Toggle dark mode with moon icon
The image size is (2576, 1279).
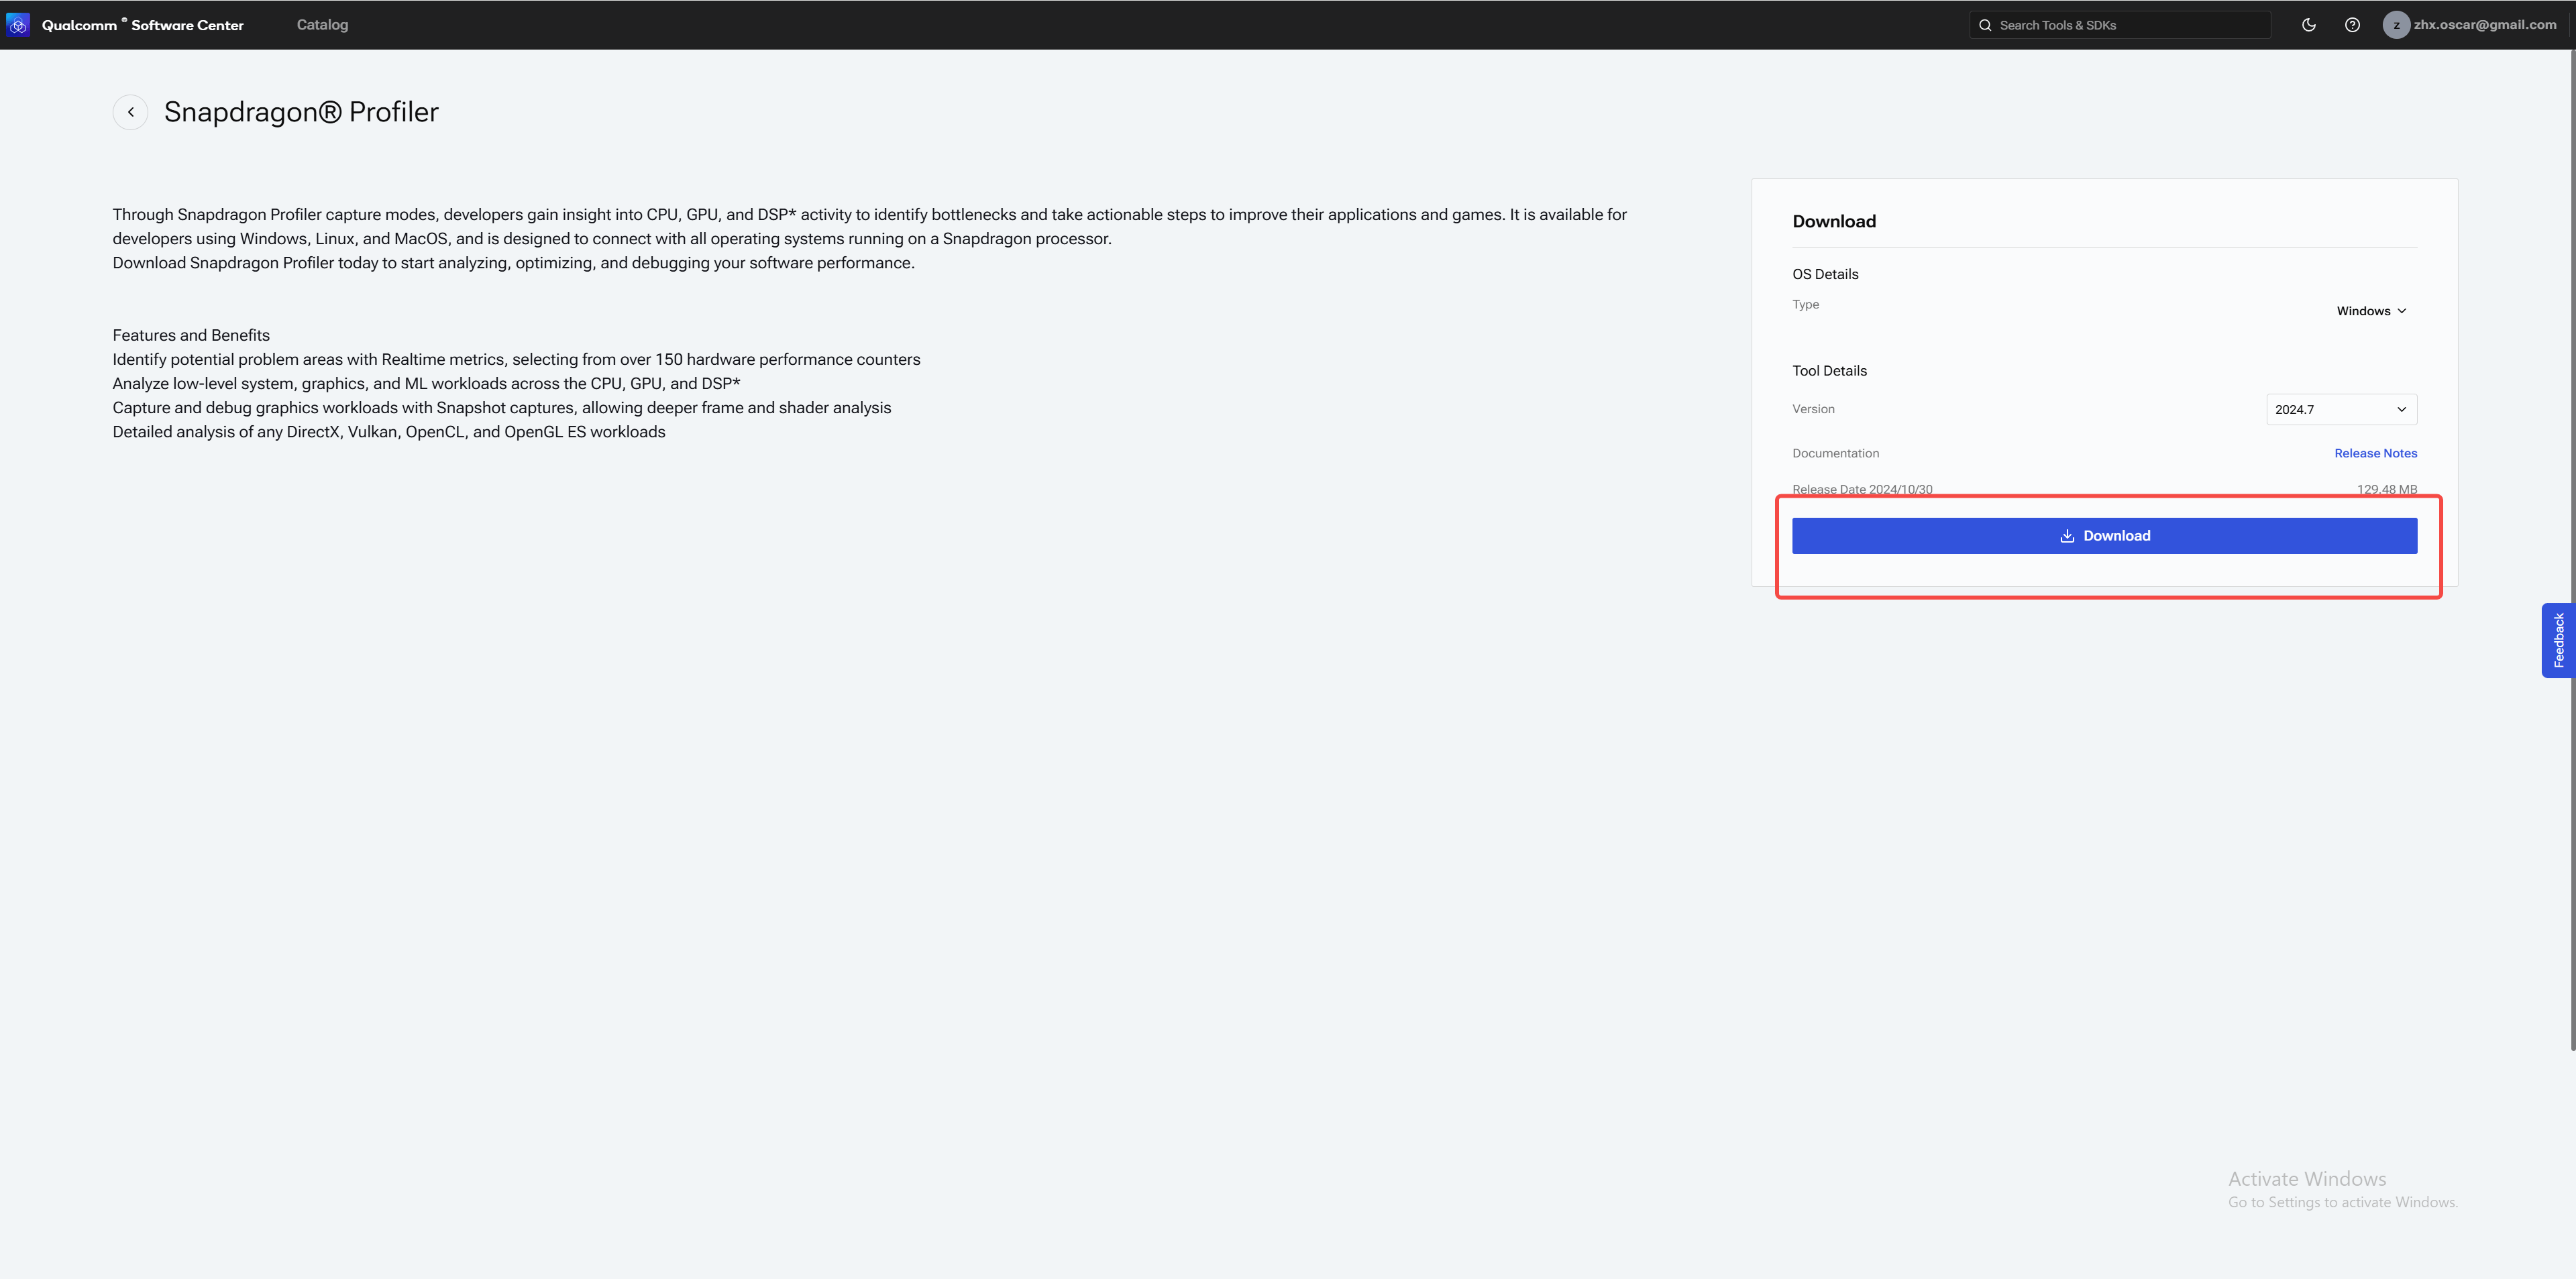click(x=2308, y=25)
